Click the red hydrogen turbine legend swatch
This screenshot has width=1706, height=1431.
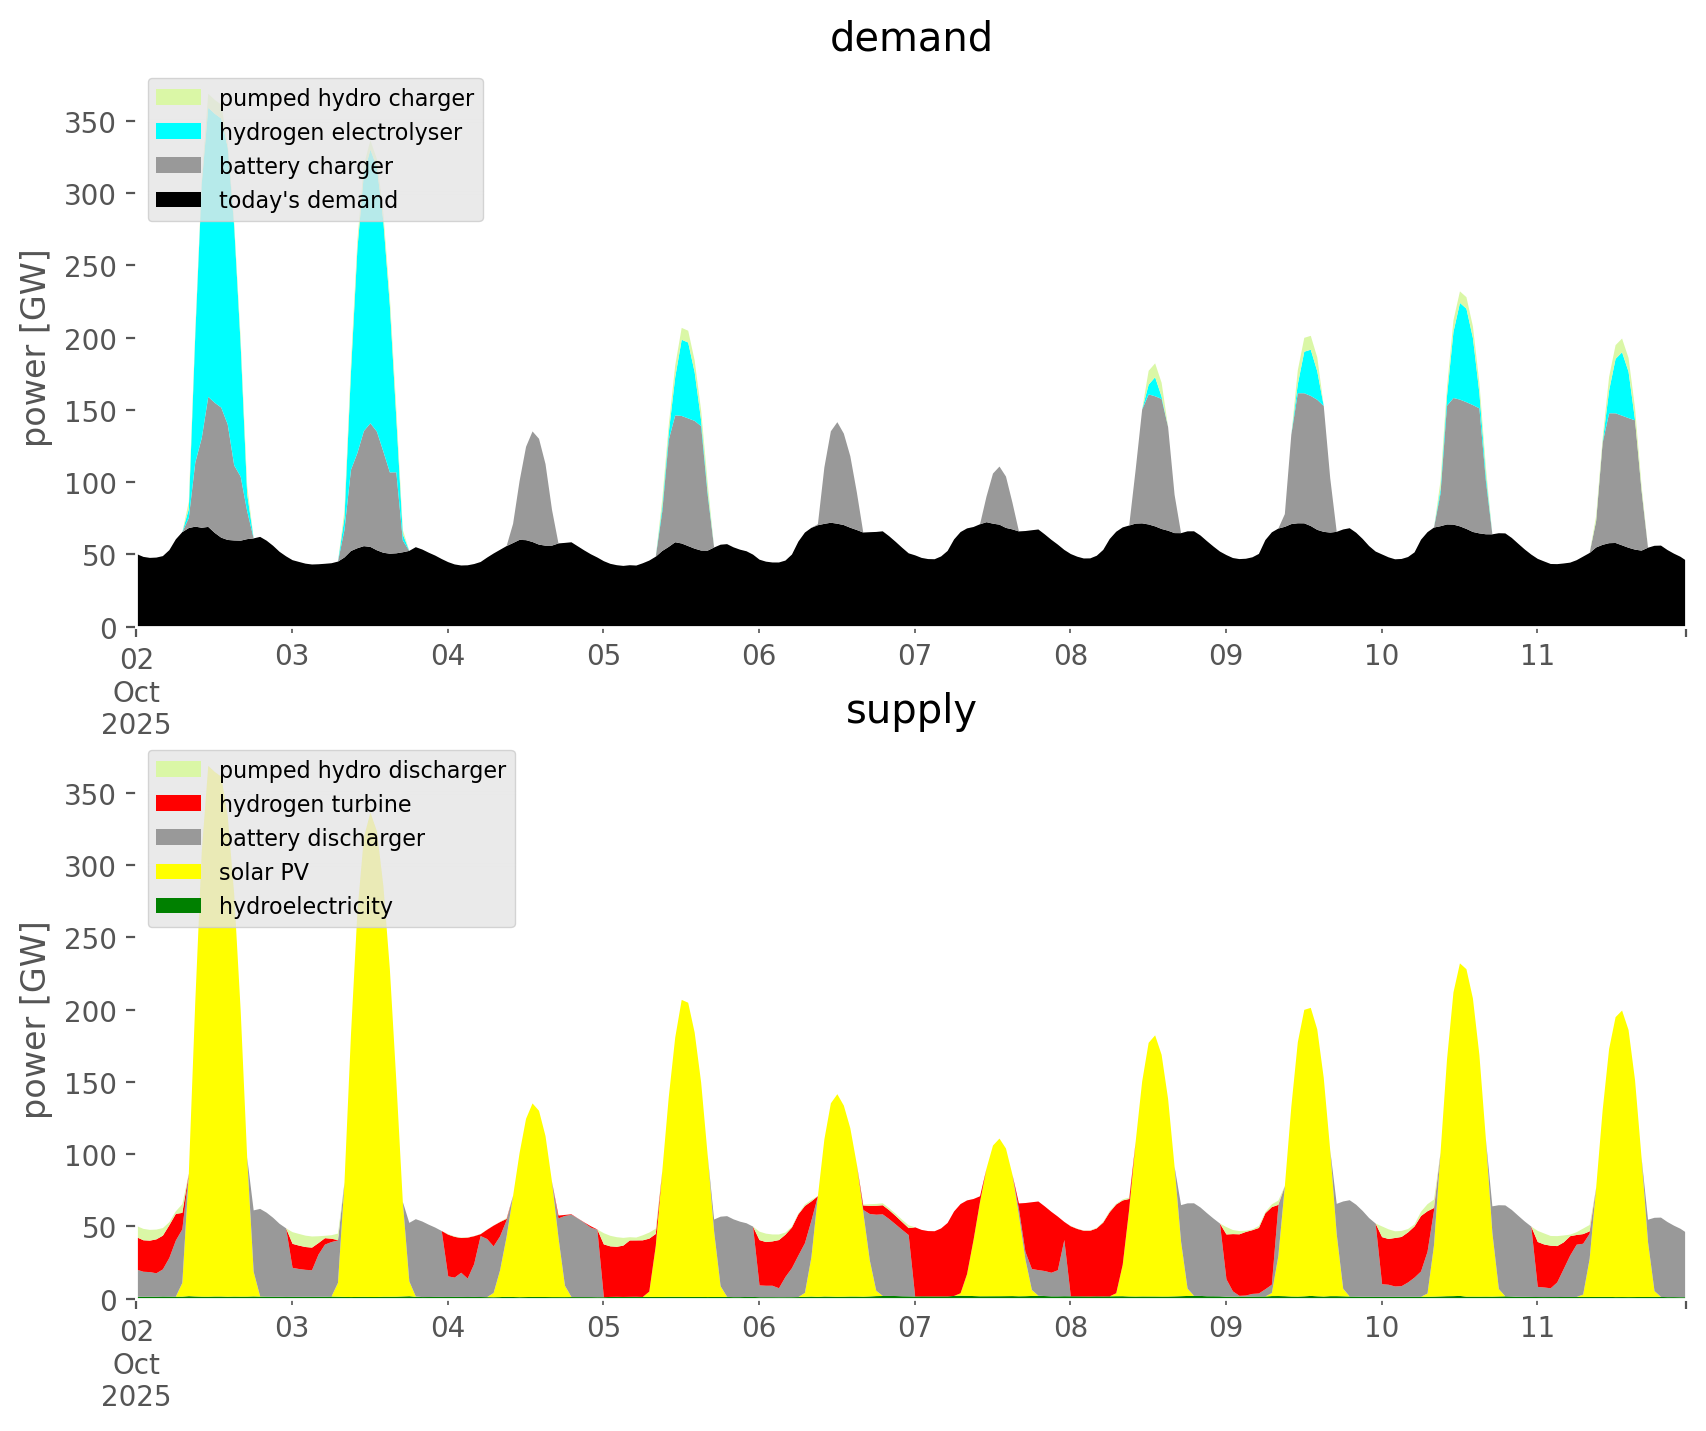coord(180,804)
